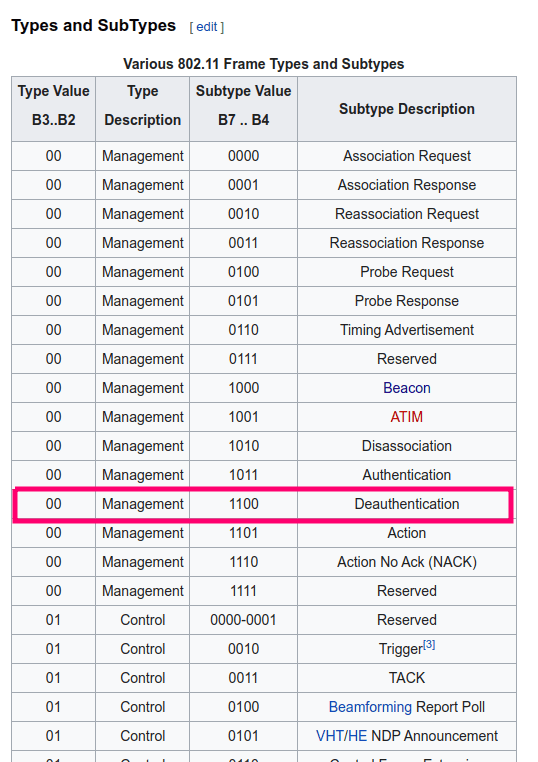This screenshot has height=762, width=538.
Task: Click the Types and SubTypes section heading
Action: [x=93, y=25]
